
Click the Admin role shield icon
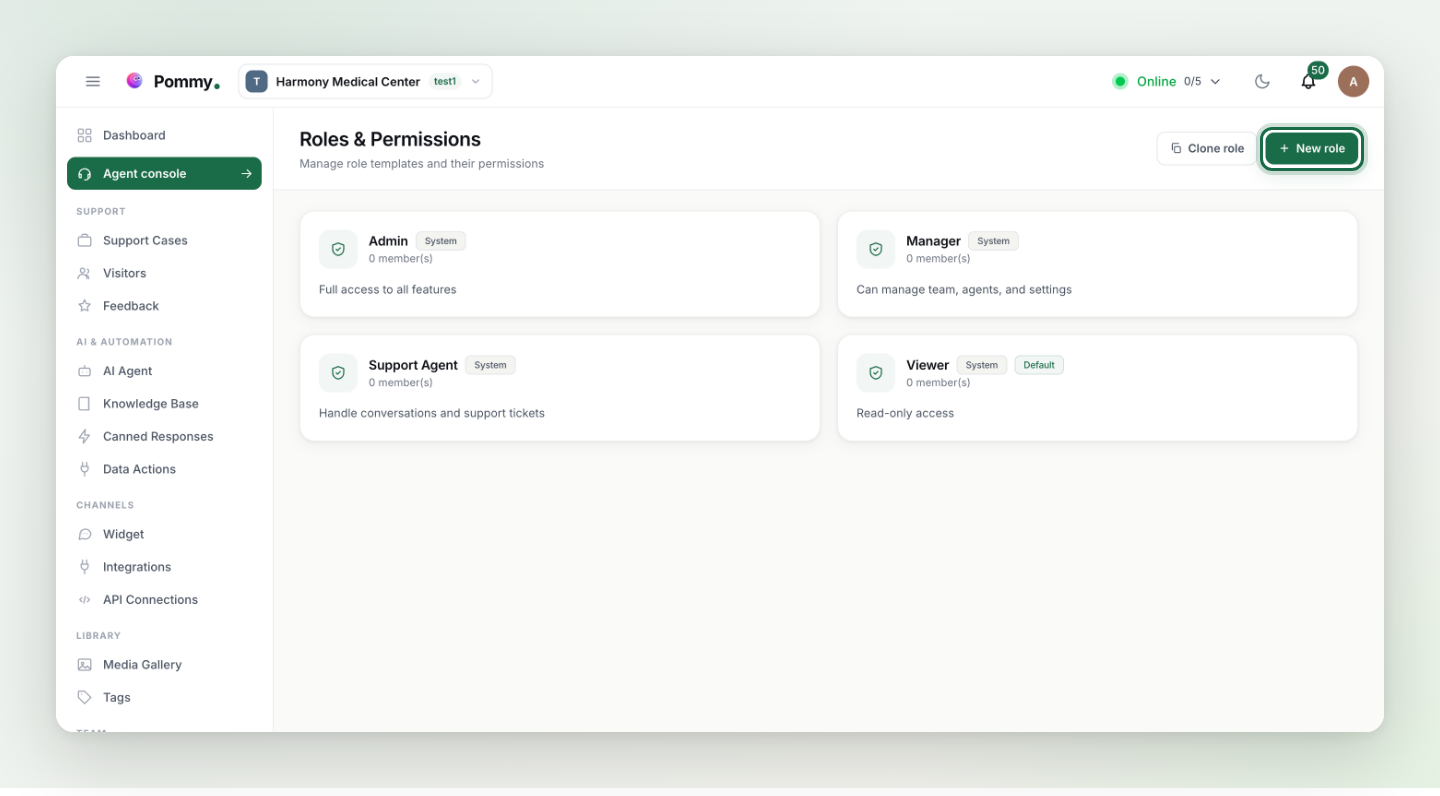tap(338, 249)
